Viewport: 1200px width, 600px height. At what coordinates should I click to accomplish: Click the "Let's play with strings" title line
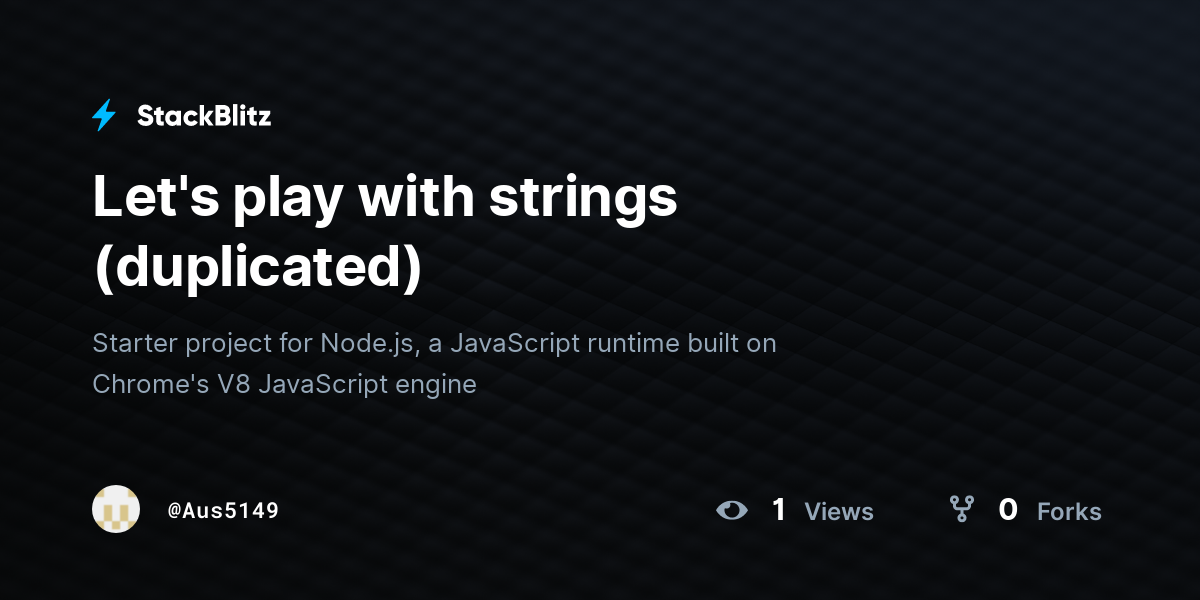coord(385,198)
